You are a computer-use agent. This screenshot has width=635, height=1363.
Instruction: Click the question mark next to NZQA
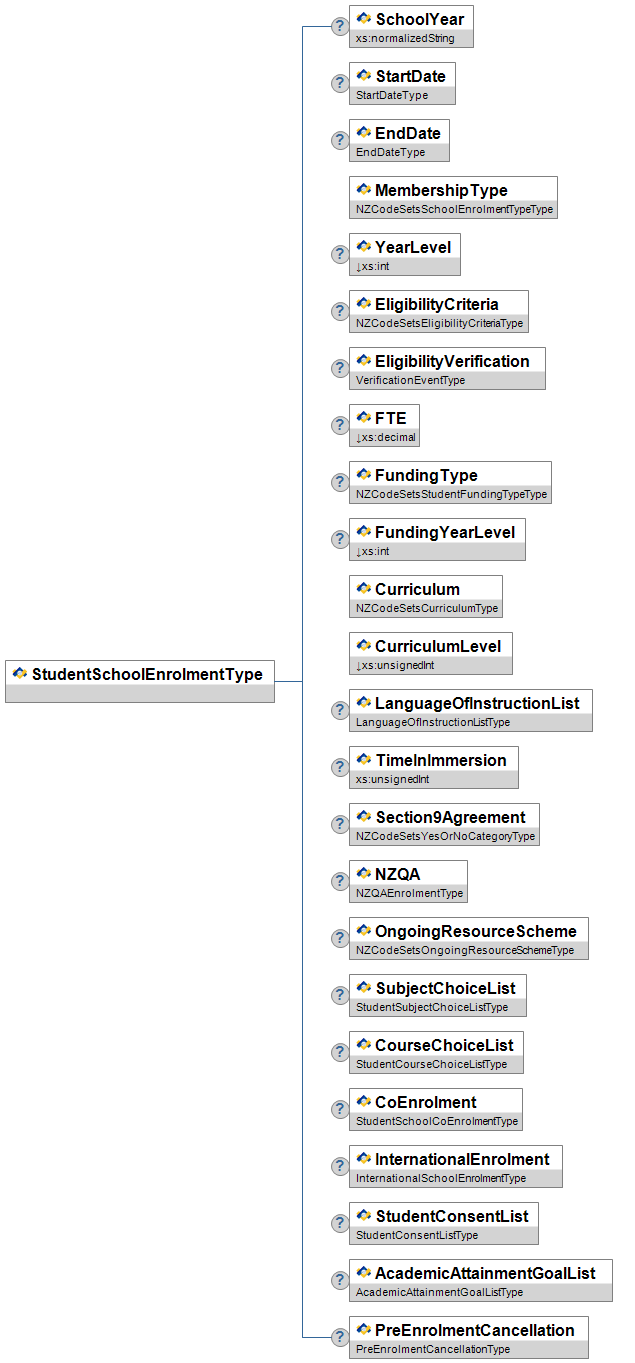click(x=340, y=881)
